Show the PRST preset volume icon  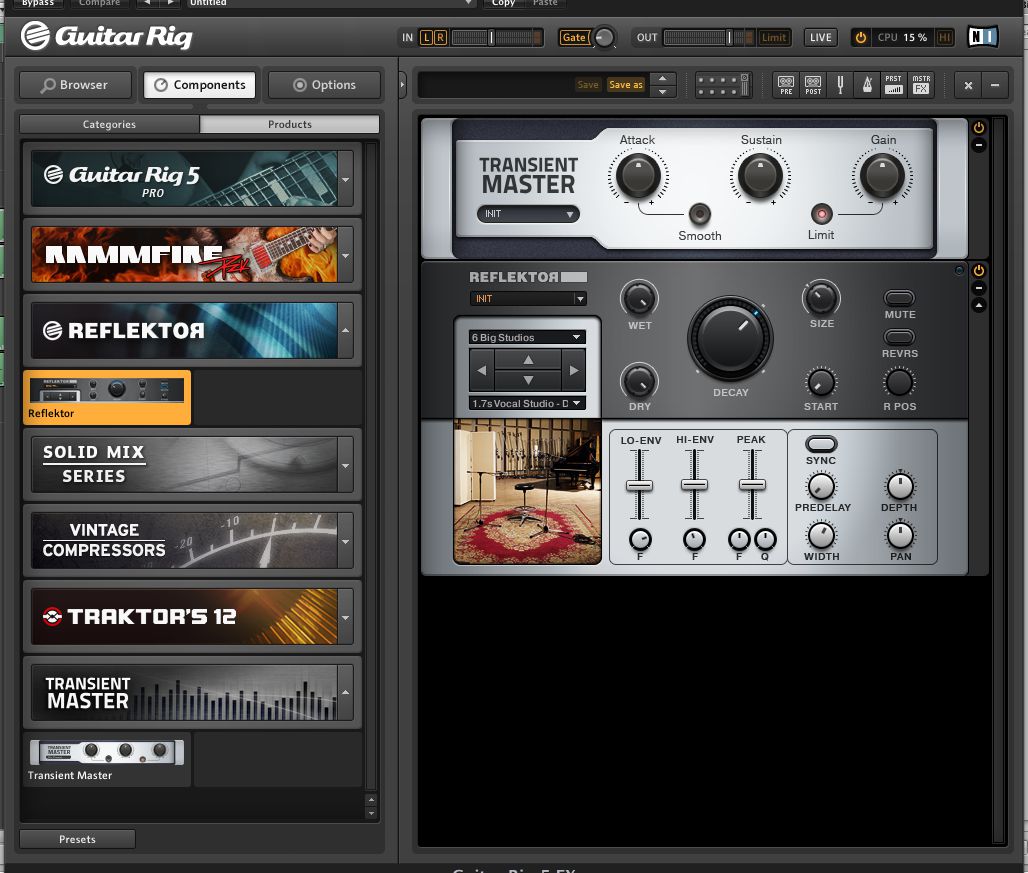894,85
